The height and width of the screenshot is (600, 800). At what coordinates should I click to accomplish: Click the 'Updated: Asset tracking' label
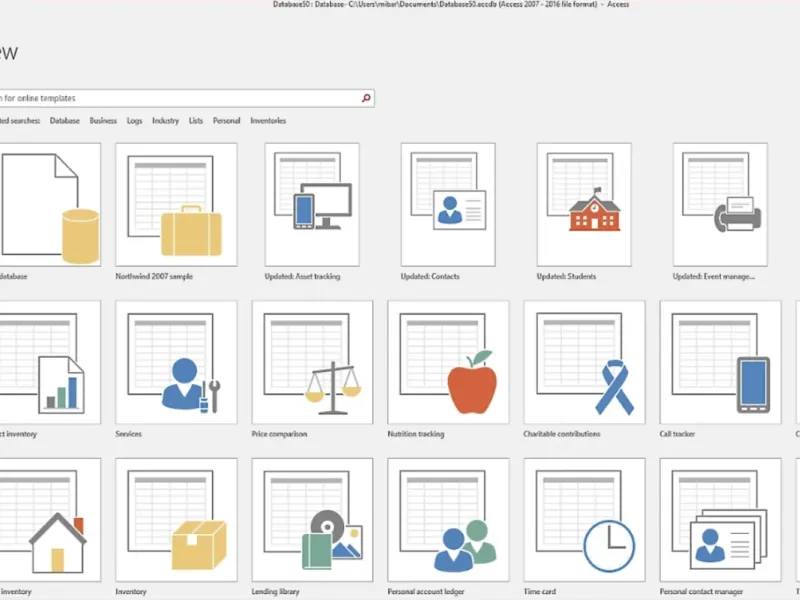[x=302, y=277]
